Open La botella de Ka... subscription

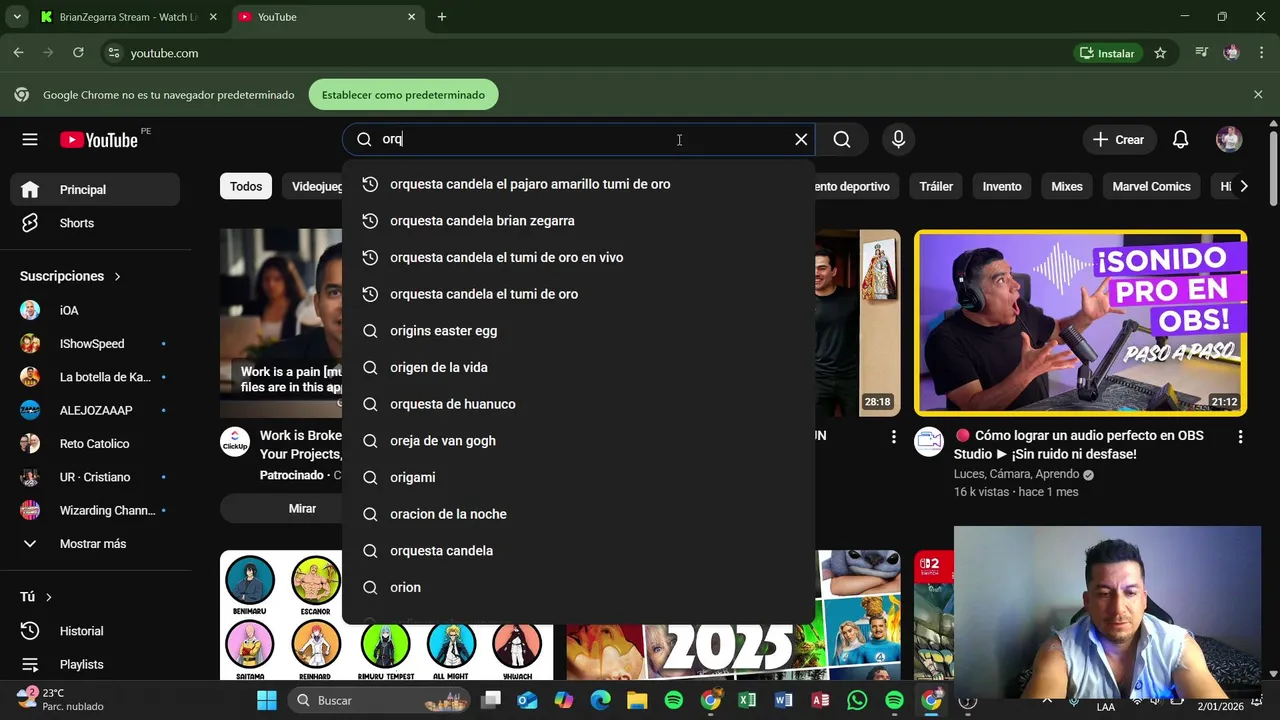[x=95, y=377]
